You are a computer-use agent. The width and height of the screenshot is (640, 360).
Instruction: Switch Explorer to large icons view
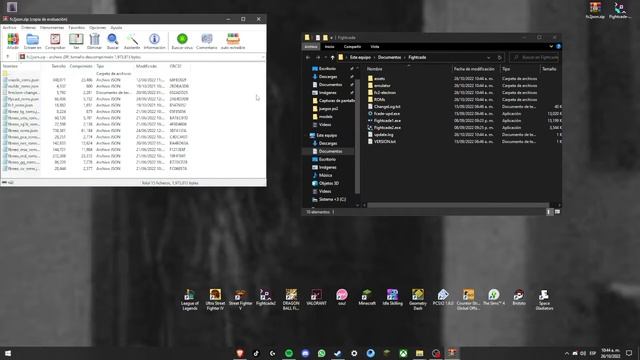(557, 212)
